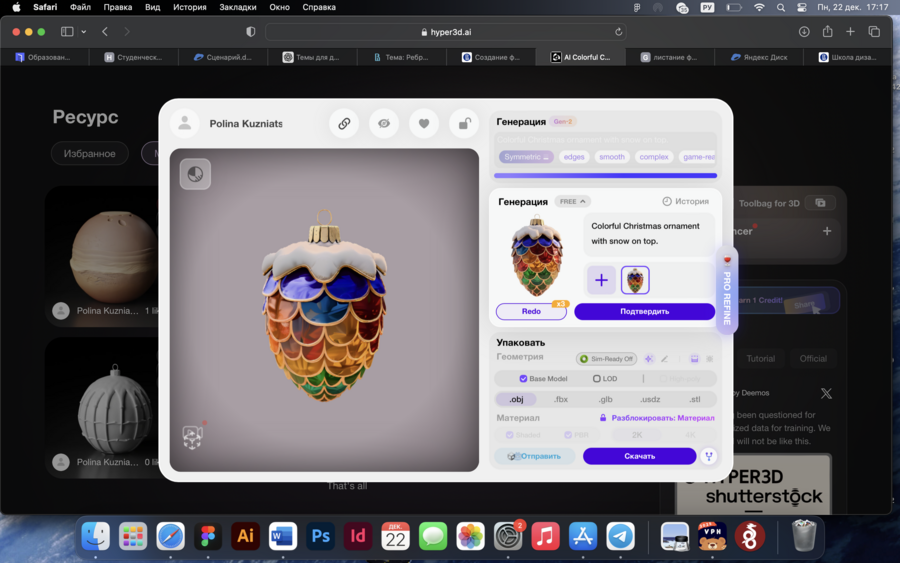Image resolution: width=900 pixels, height=563 pixels.
Task: Add a new image with the plus button
Action: (x=601, y=280)
